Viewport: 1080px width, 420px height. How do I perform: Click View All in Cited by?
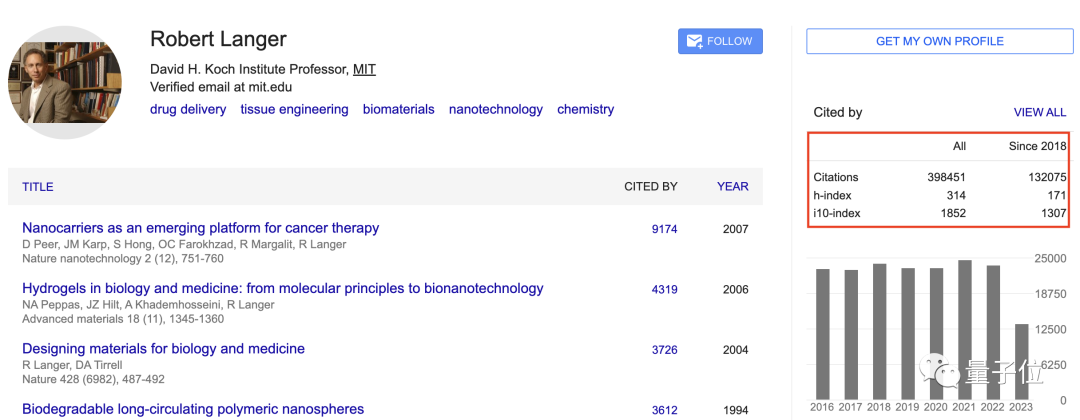coord(1040,113)
